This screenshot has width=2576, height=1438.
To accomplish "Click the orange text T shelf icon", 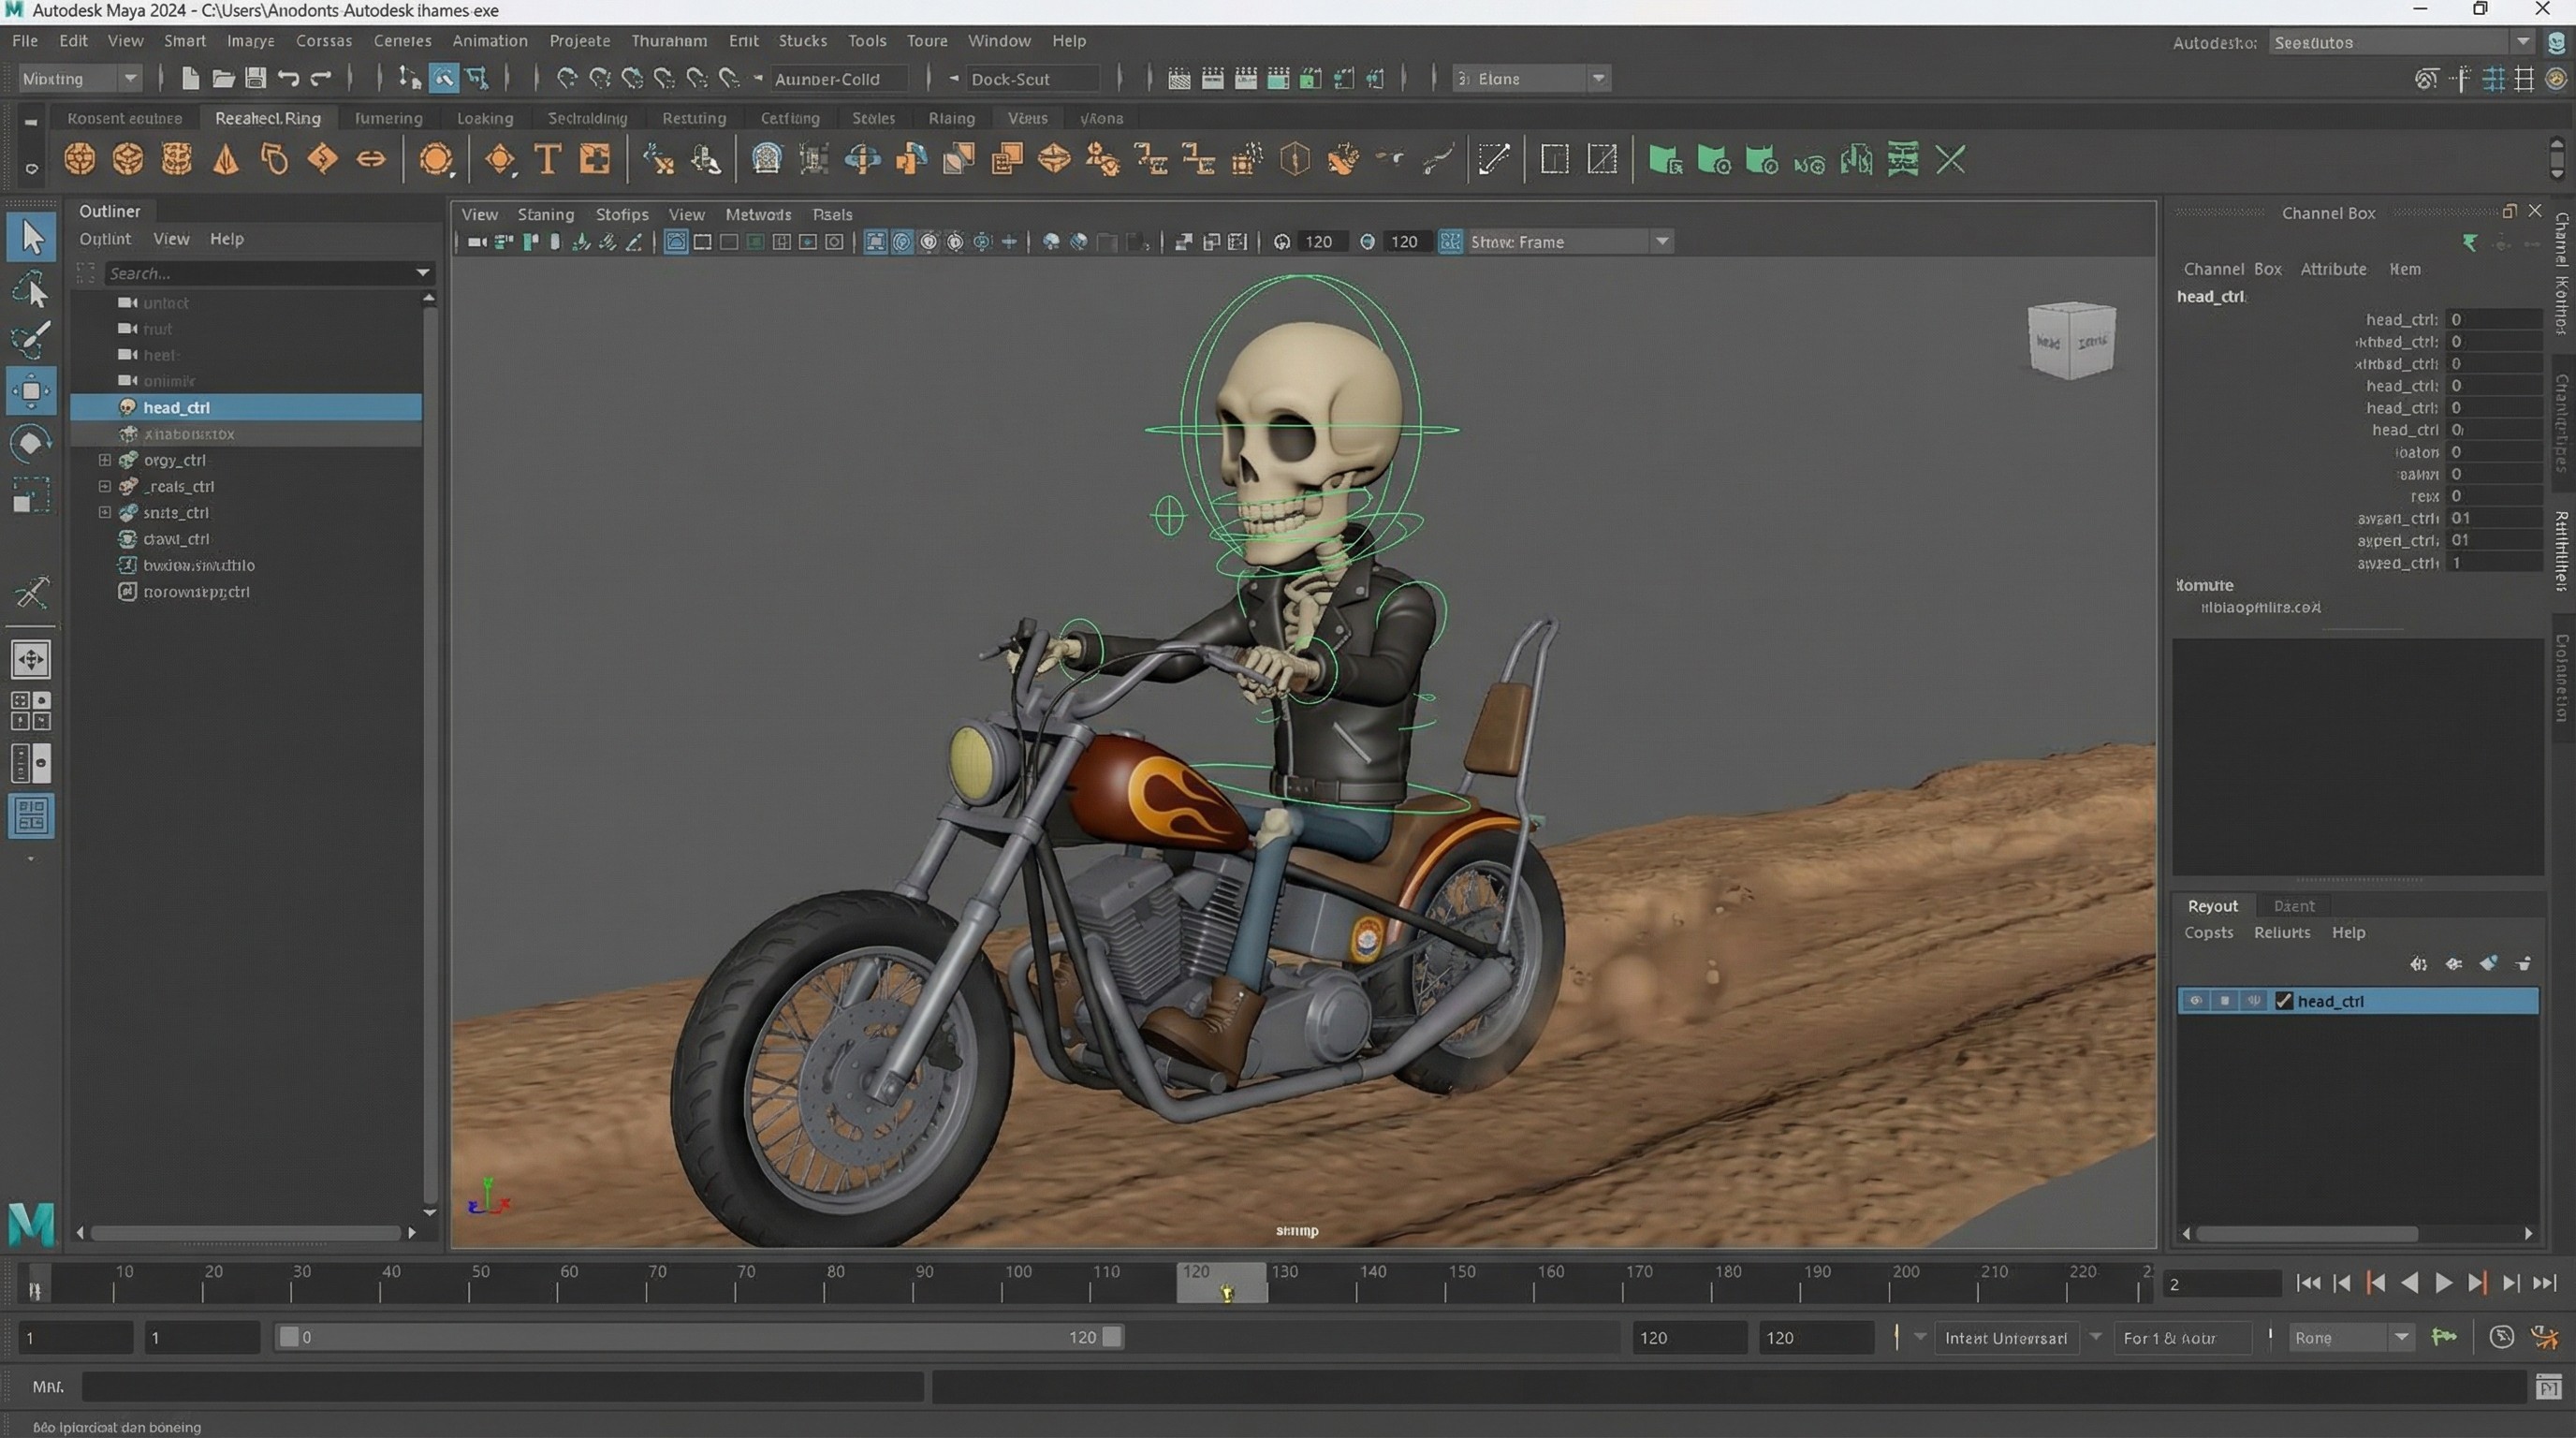I will click(x=547, y=159).
